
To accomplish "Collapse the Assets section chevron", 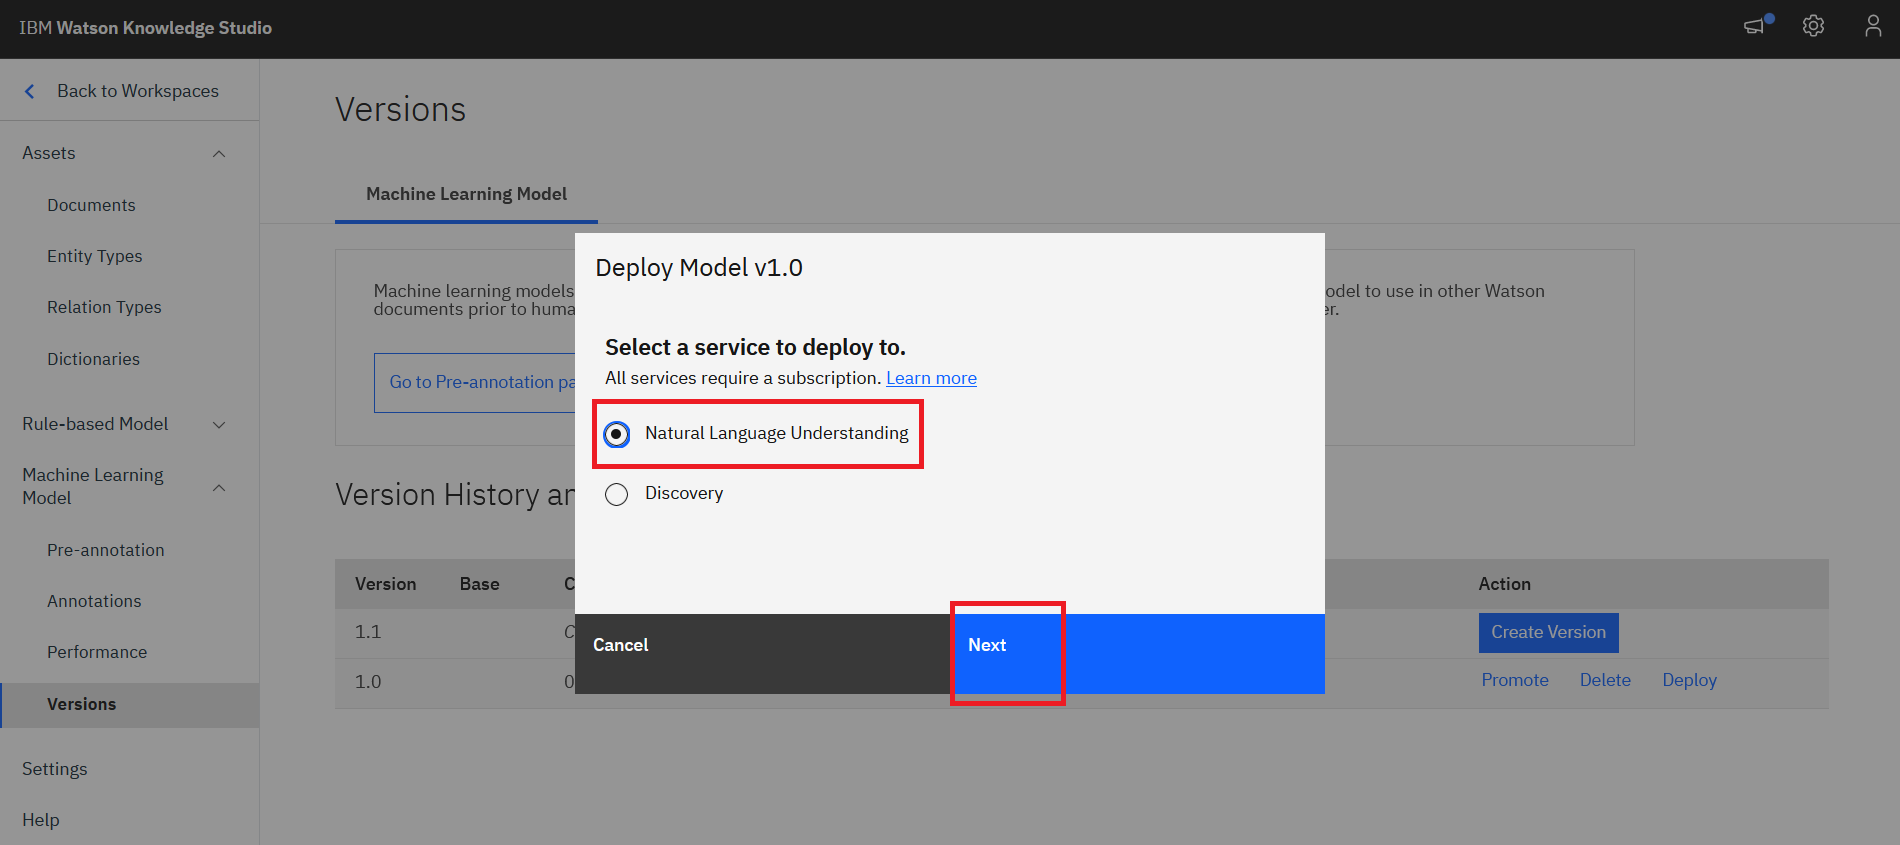I will tap(219, 154).
